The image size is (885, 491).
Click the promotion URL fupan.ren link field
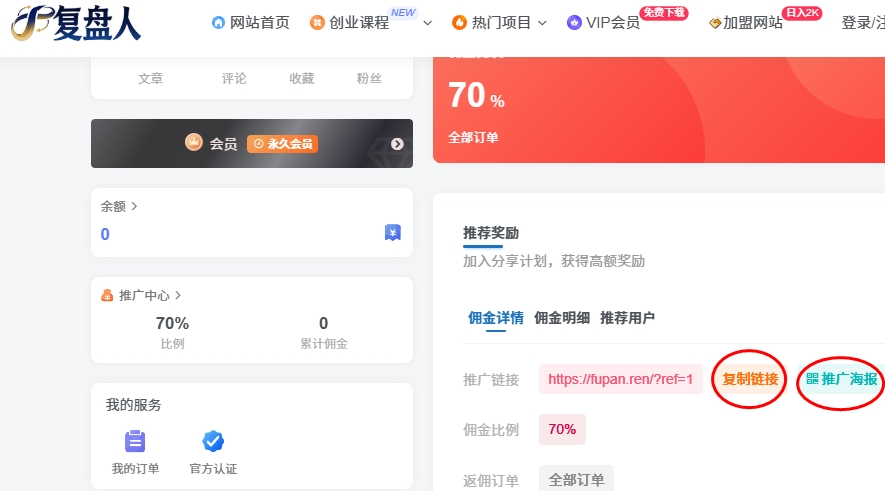[620, 379]
